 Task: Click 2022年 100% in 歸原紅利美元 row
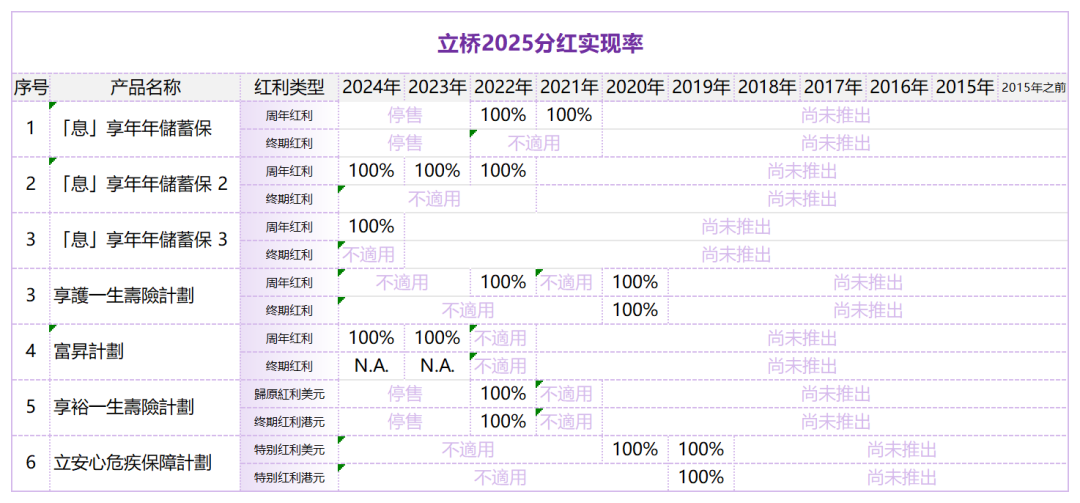point(503,394)
